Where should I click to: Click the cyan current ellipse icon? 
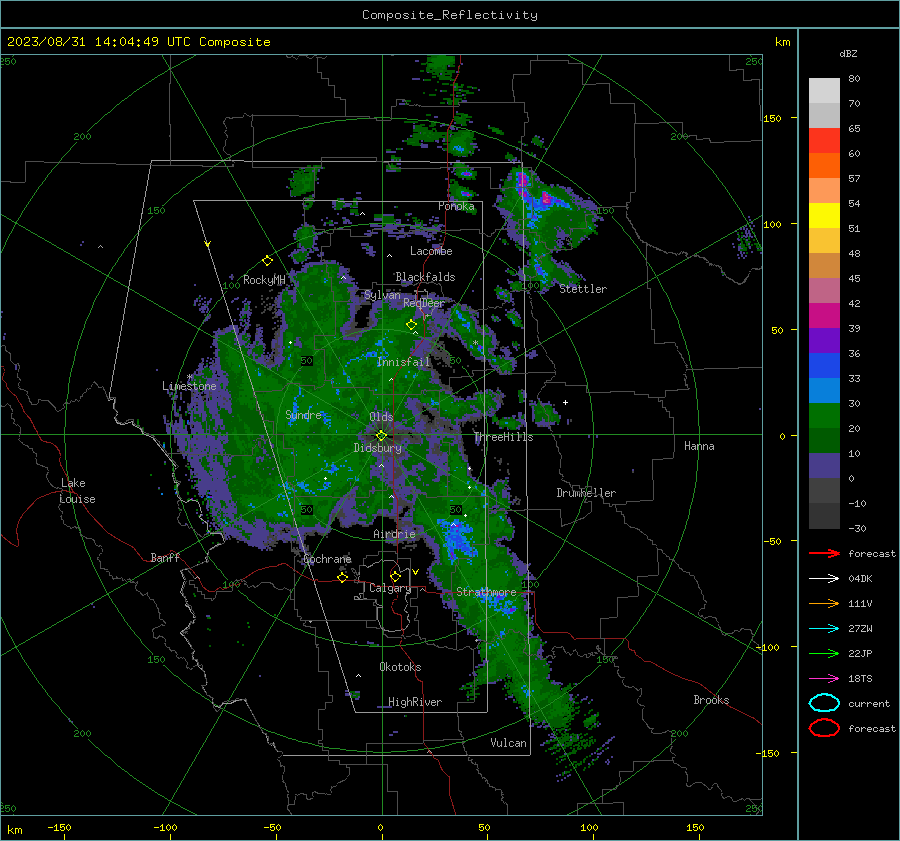tap(824, 703)
